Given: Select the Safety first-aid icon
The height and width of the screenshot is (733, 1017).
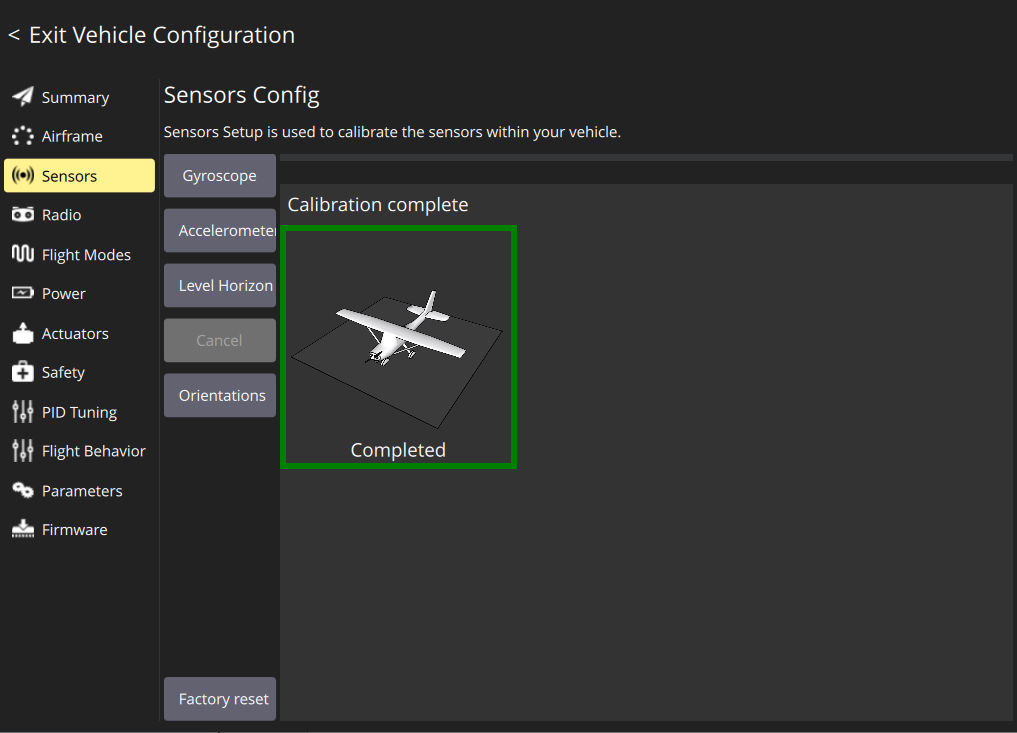Looking at the screenshot, I should (21, 372).
